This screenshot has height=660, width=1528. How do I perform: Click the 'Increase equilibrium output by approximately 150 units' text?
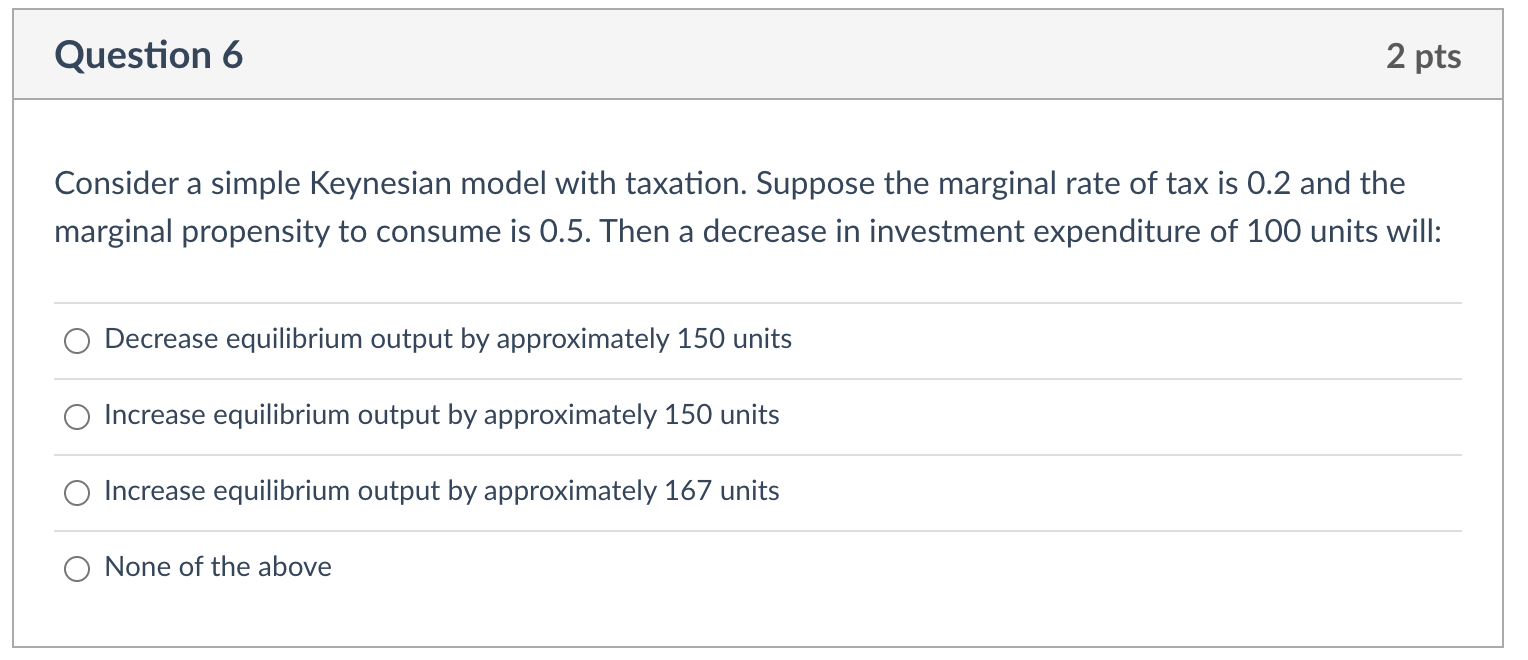point(441,415)
